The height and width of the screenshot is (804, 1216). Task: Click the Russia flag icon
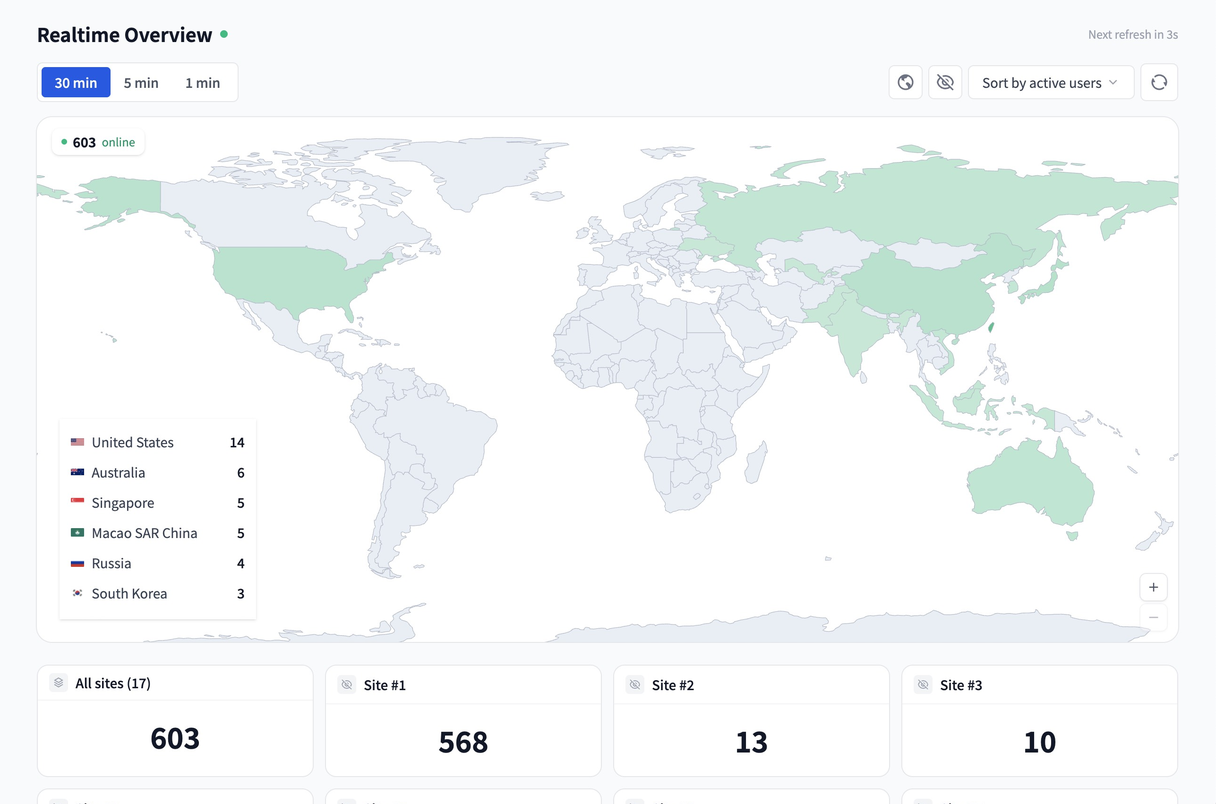[77, 563]
